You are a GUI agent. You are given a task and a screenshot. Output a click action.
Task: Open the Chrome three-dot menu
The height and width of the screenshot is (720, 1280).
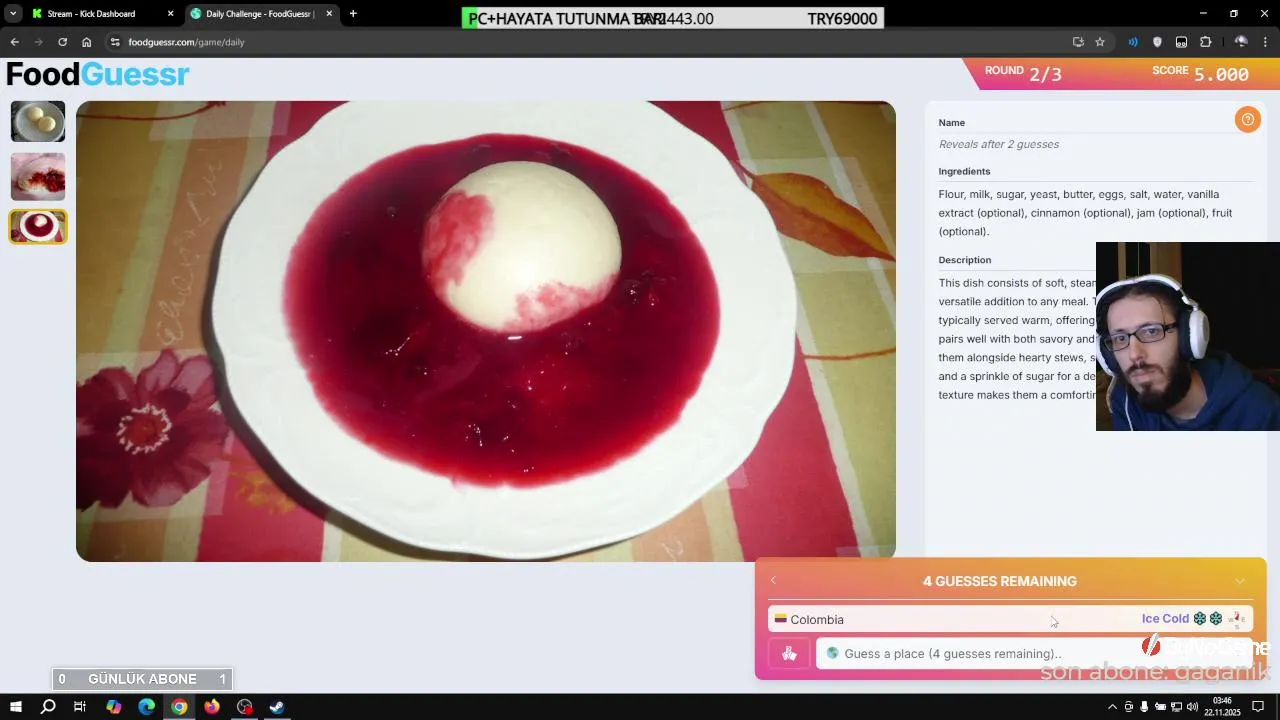[x=1266, y=42]
